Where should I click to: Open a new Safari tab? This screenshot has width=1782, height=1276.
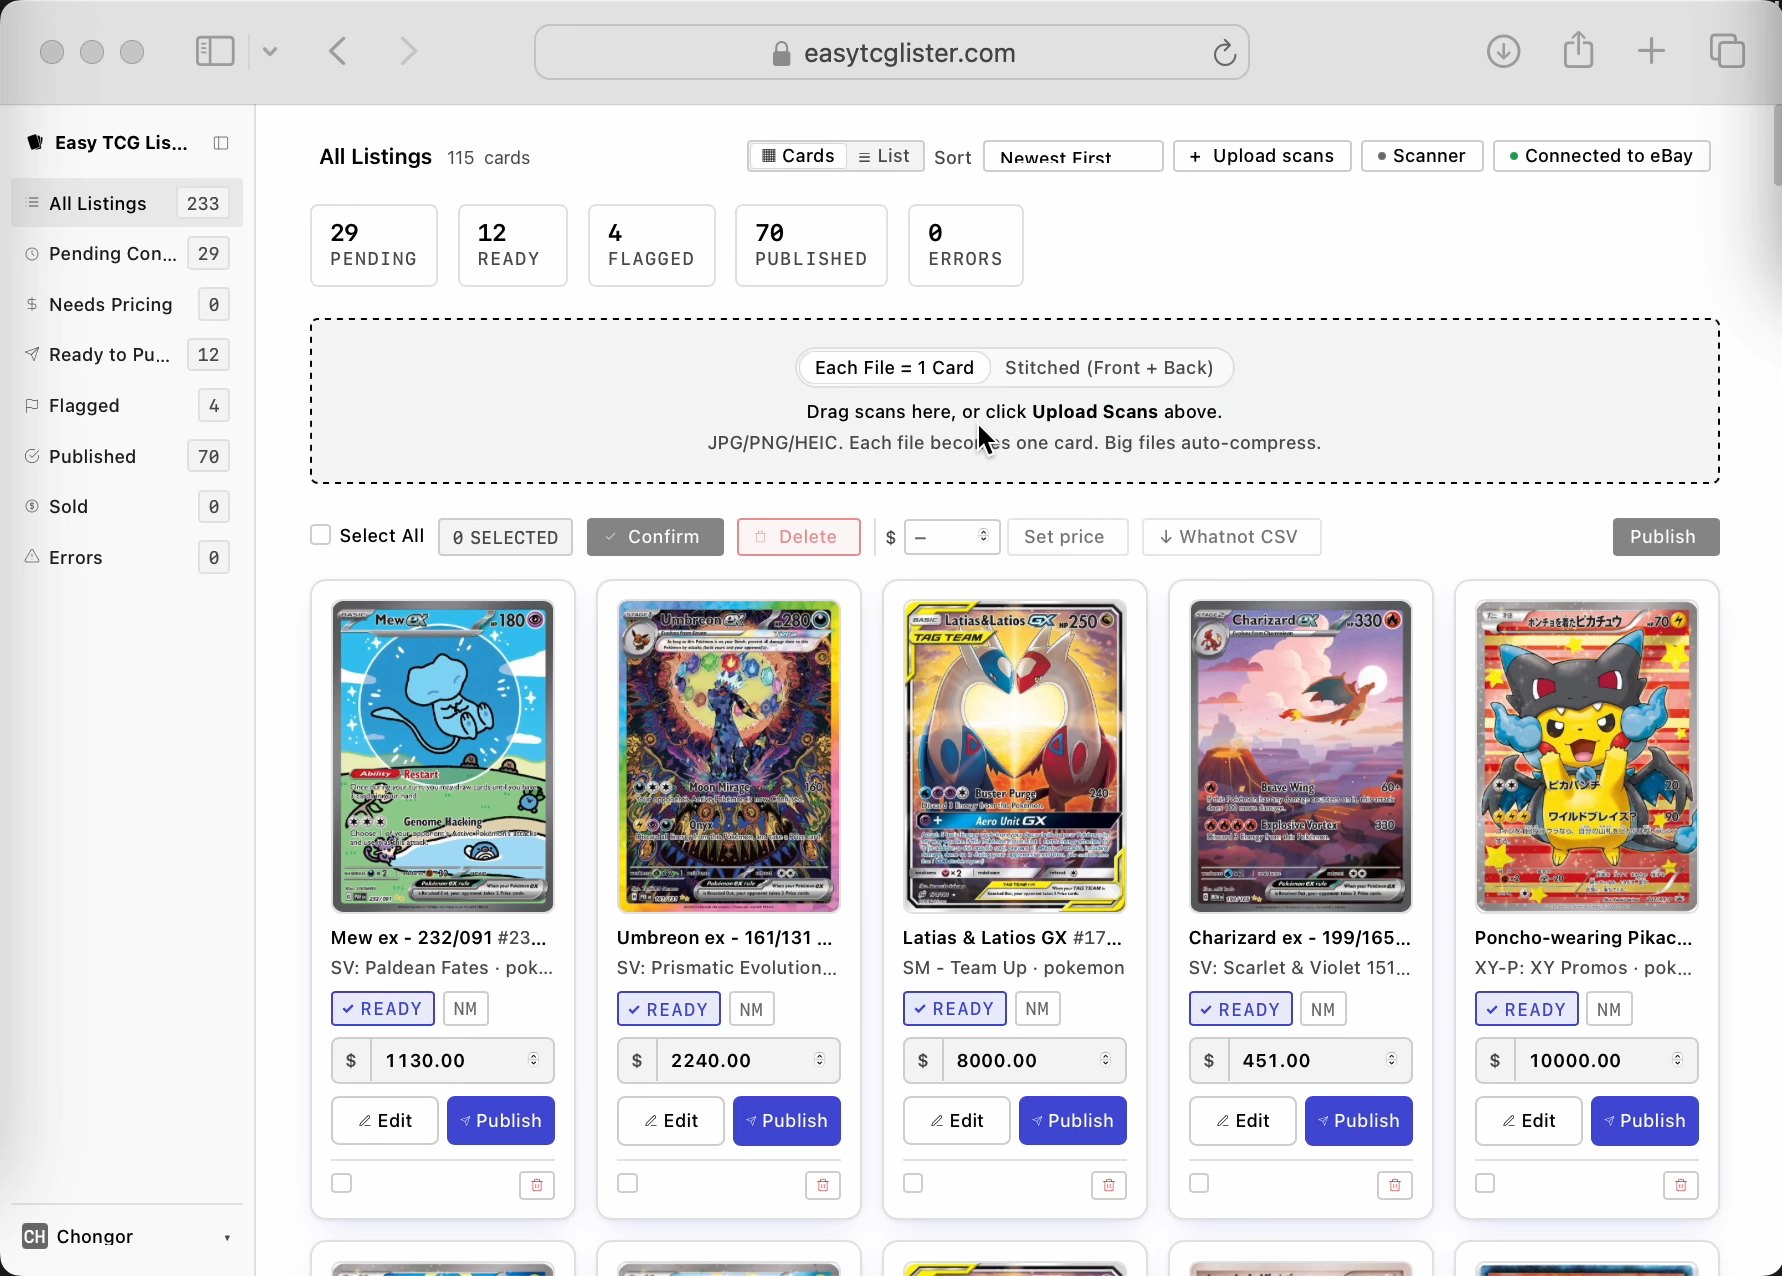tap(1652, 51)
